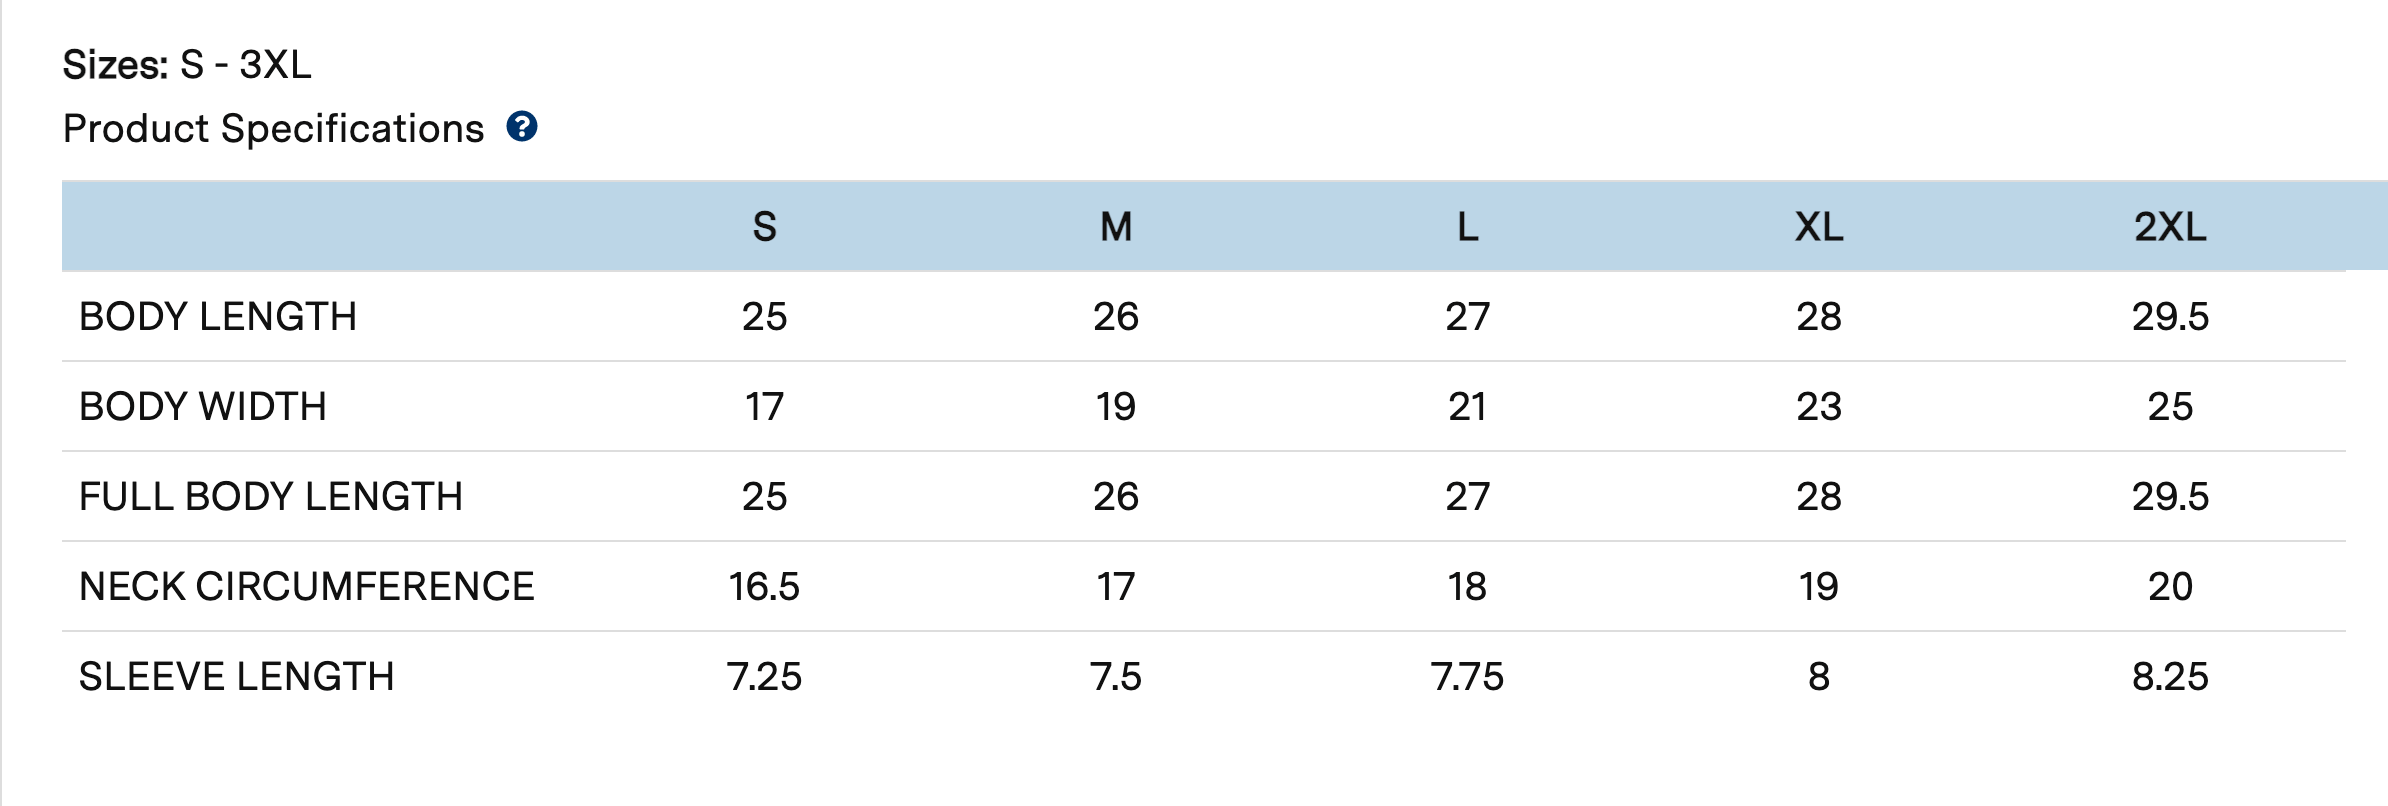Click the SLEEVE LENGTH row label
The image size is (2388, 806).
pos(237,677)
